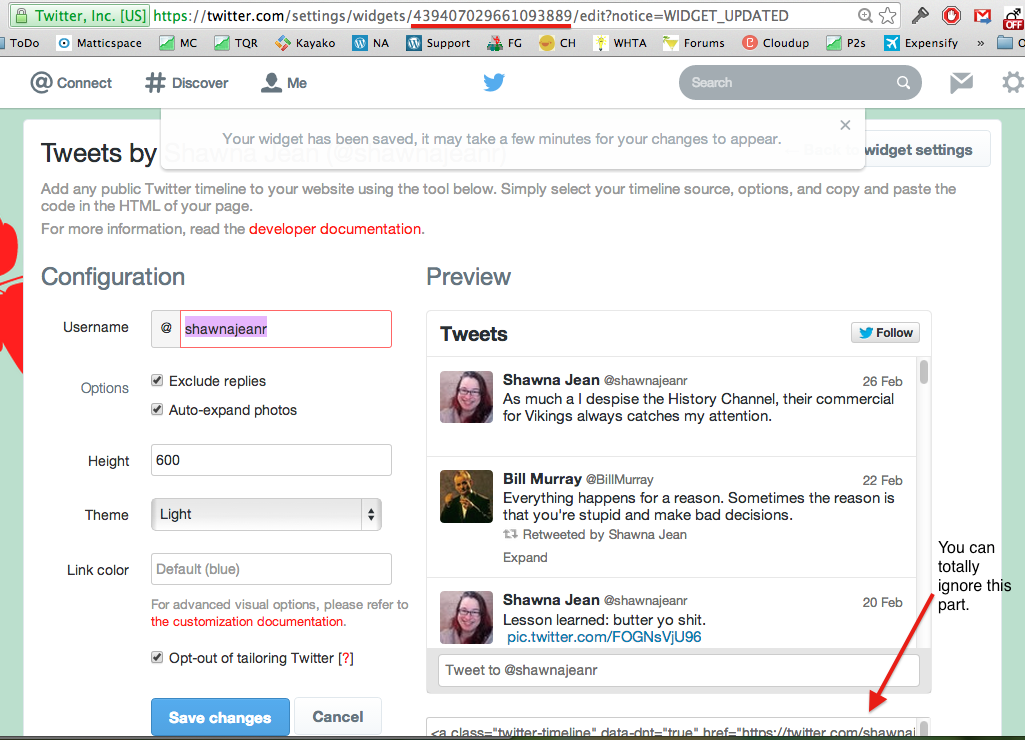Open direct messages envelope icon

[961, 83]
